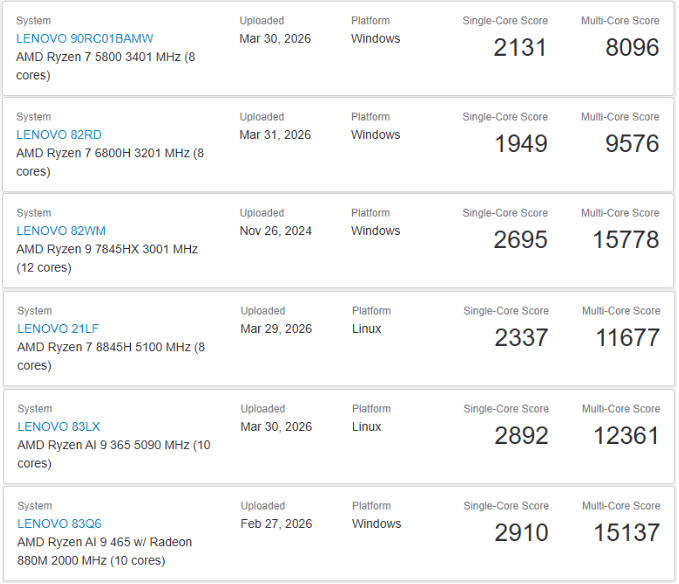This screenshot has height=584, width=679.
Task: Click the Nov 26, 2024 upload date
Action: click(x=276, y=231)
